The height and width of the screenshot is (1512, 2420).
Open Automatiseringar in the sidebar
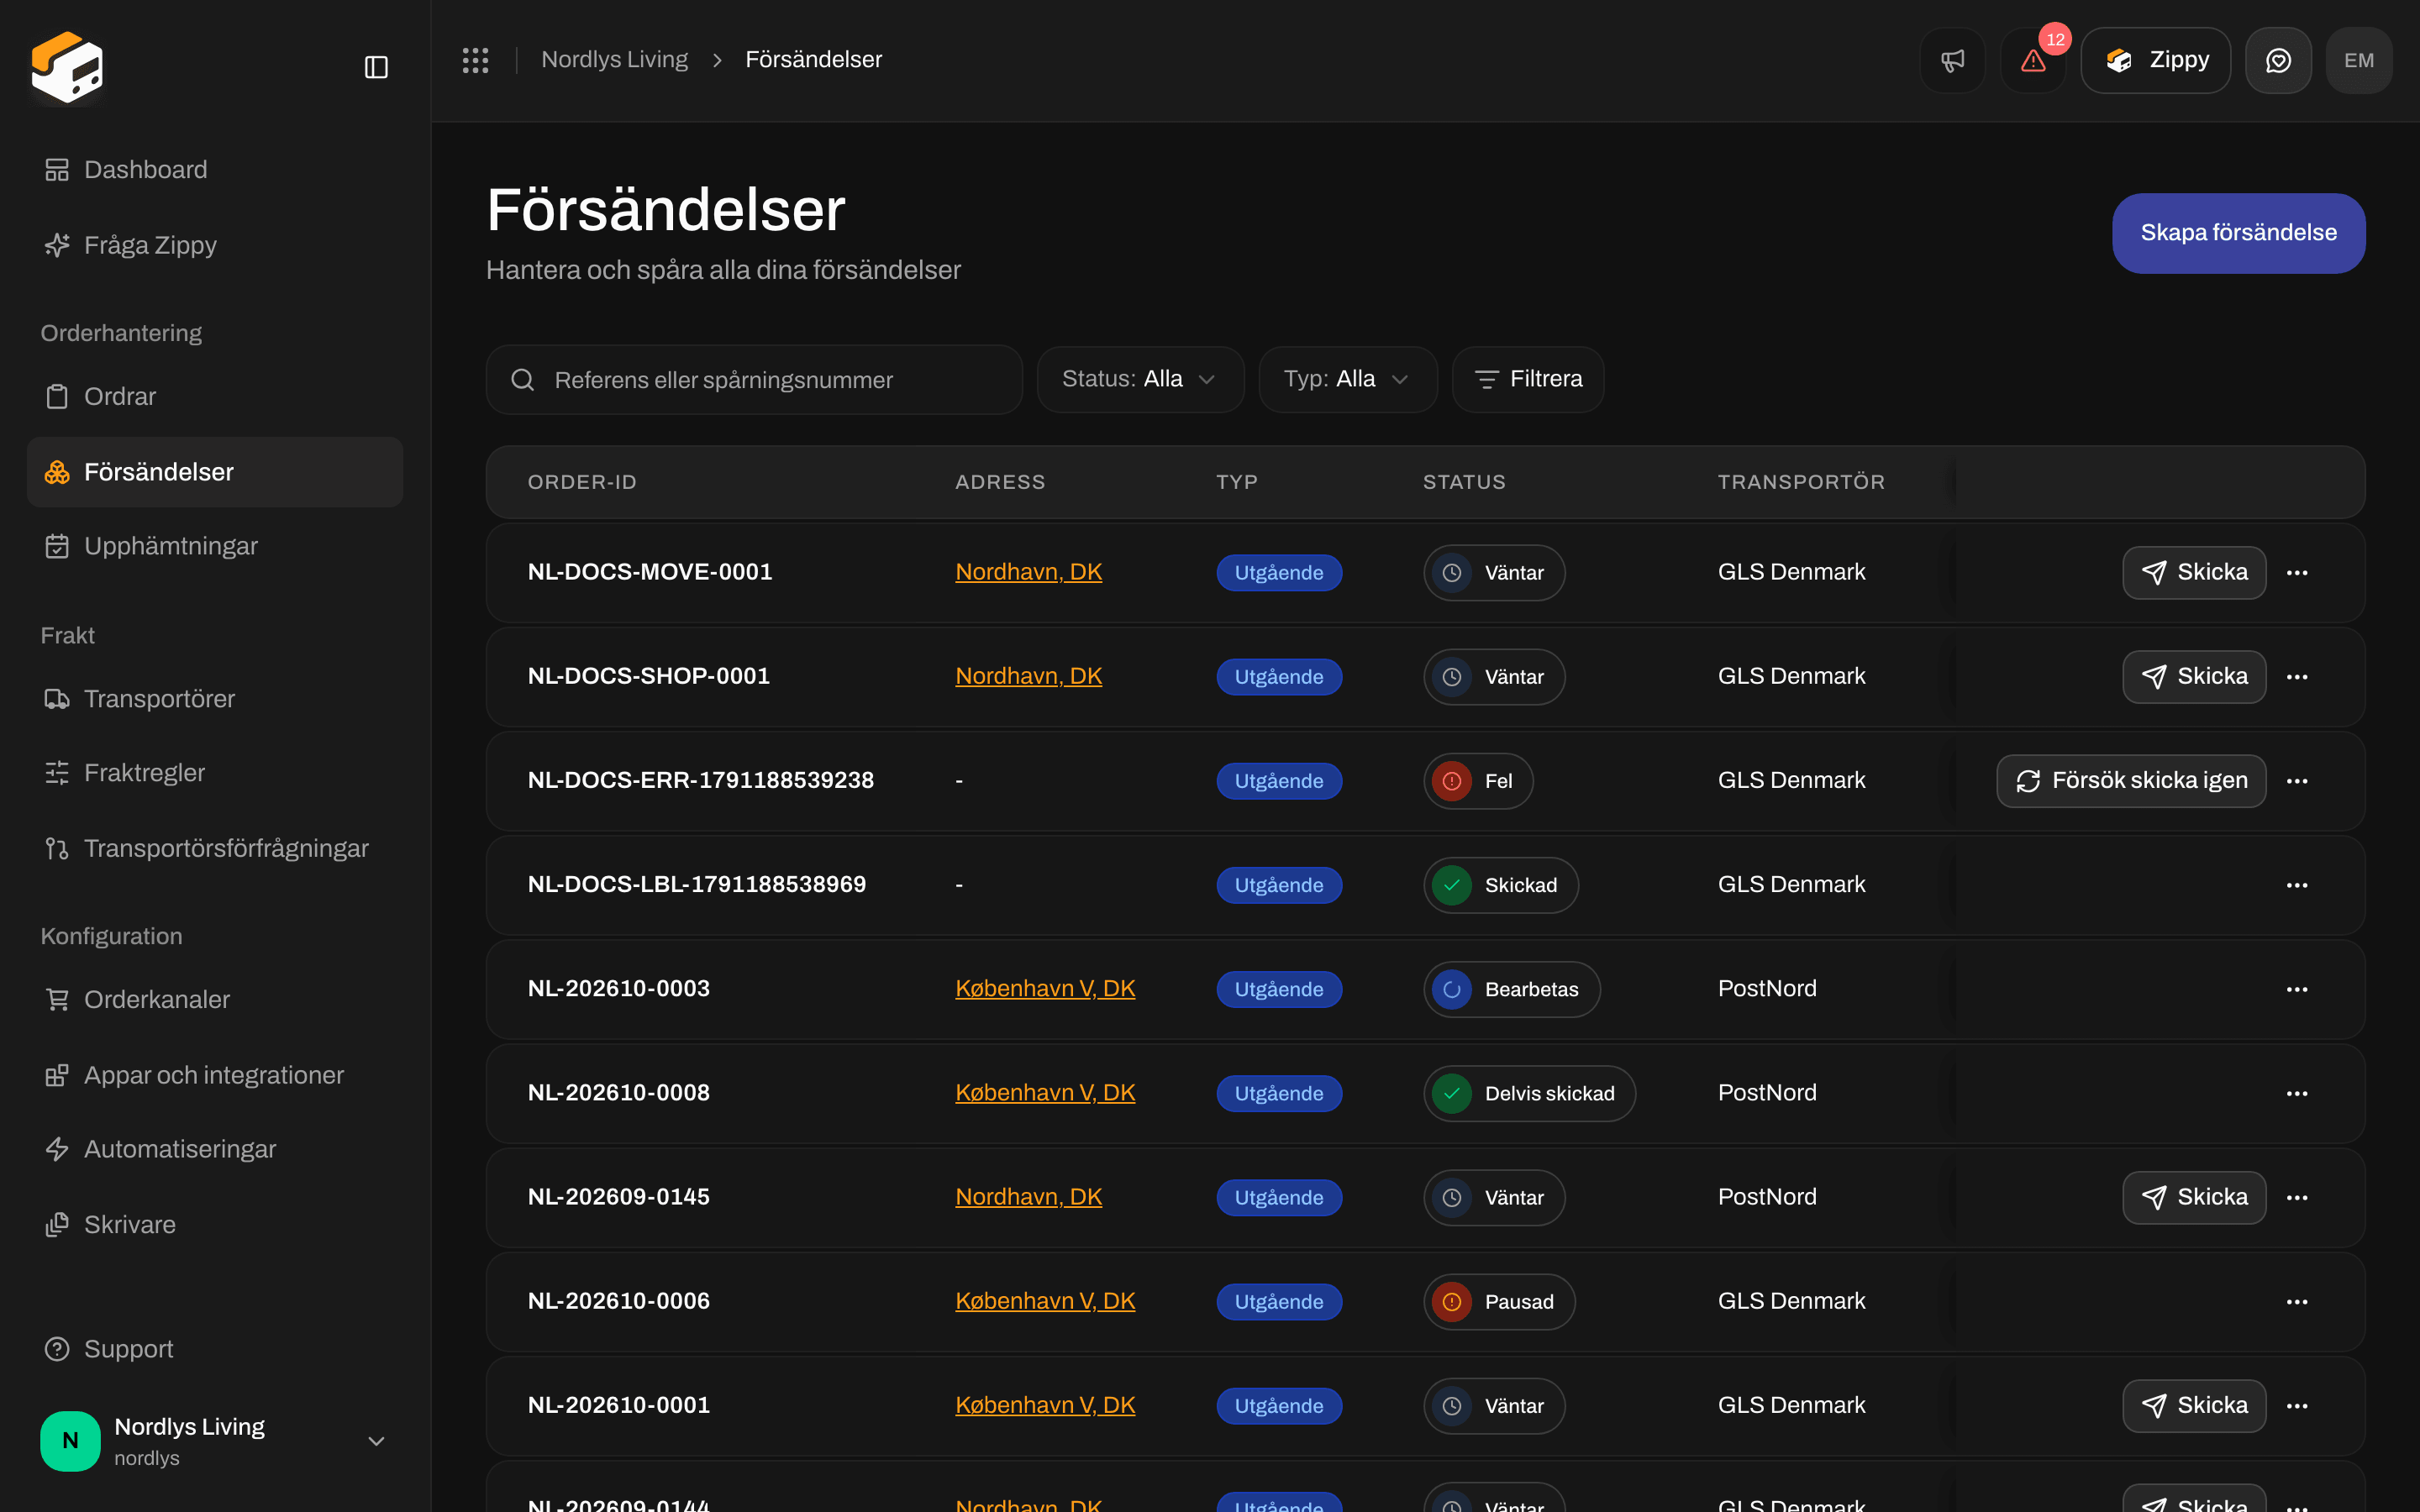[215, 1149]
